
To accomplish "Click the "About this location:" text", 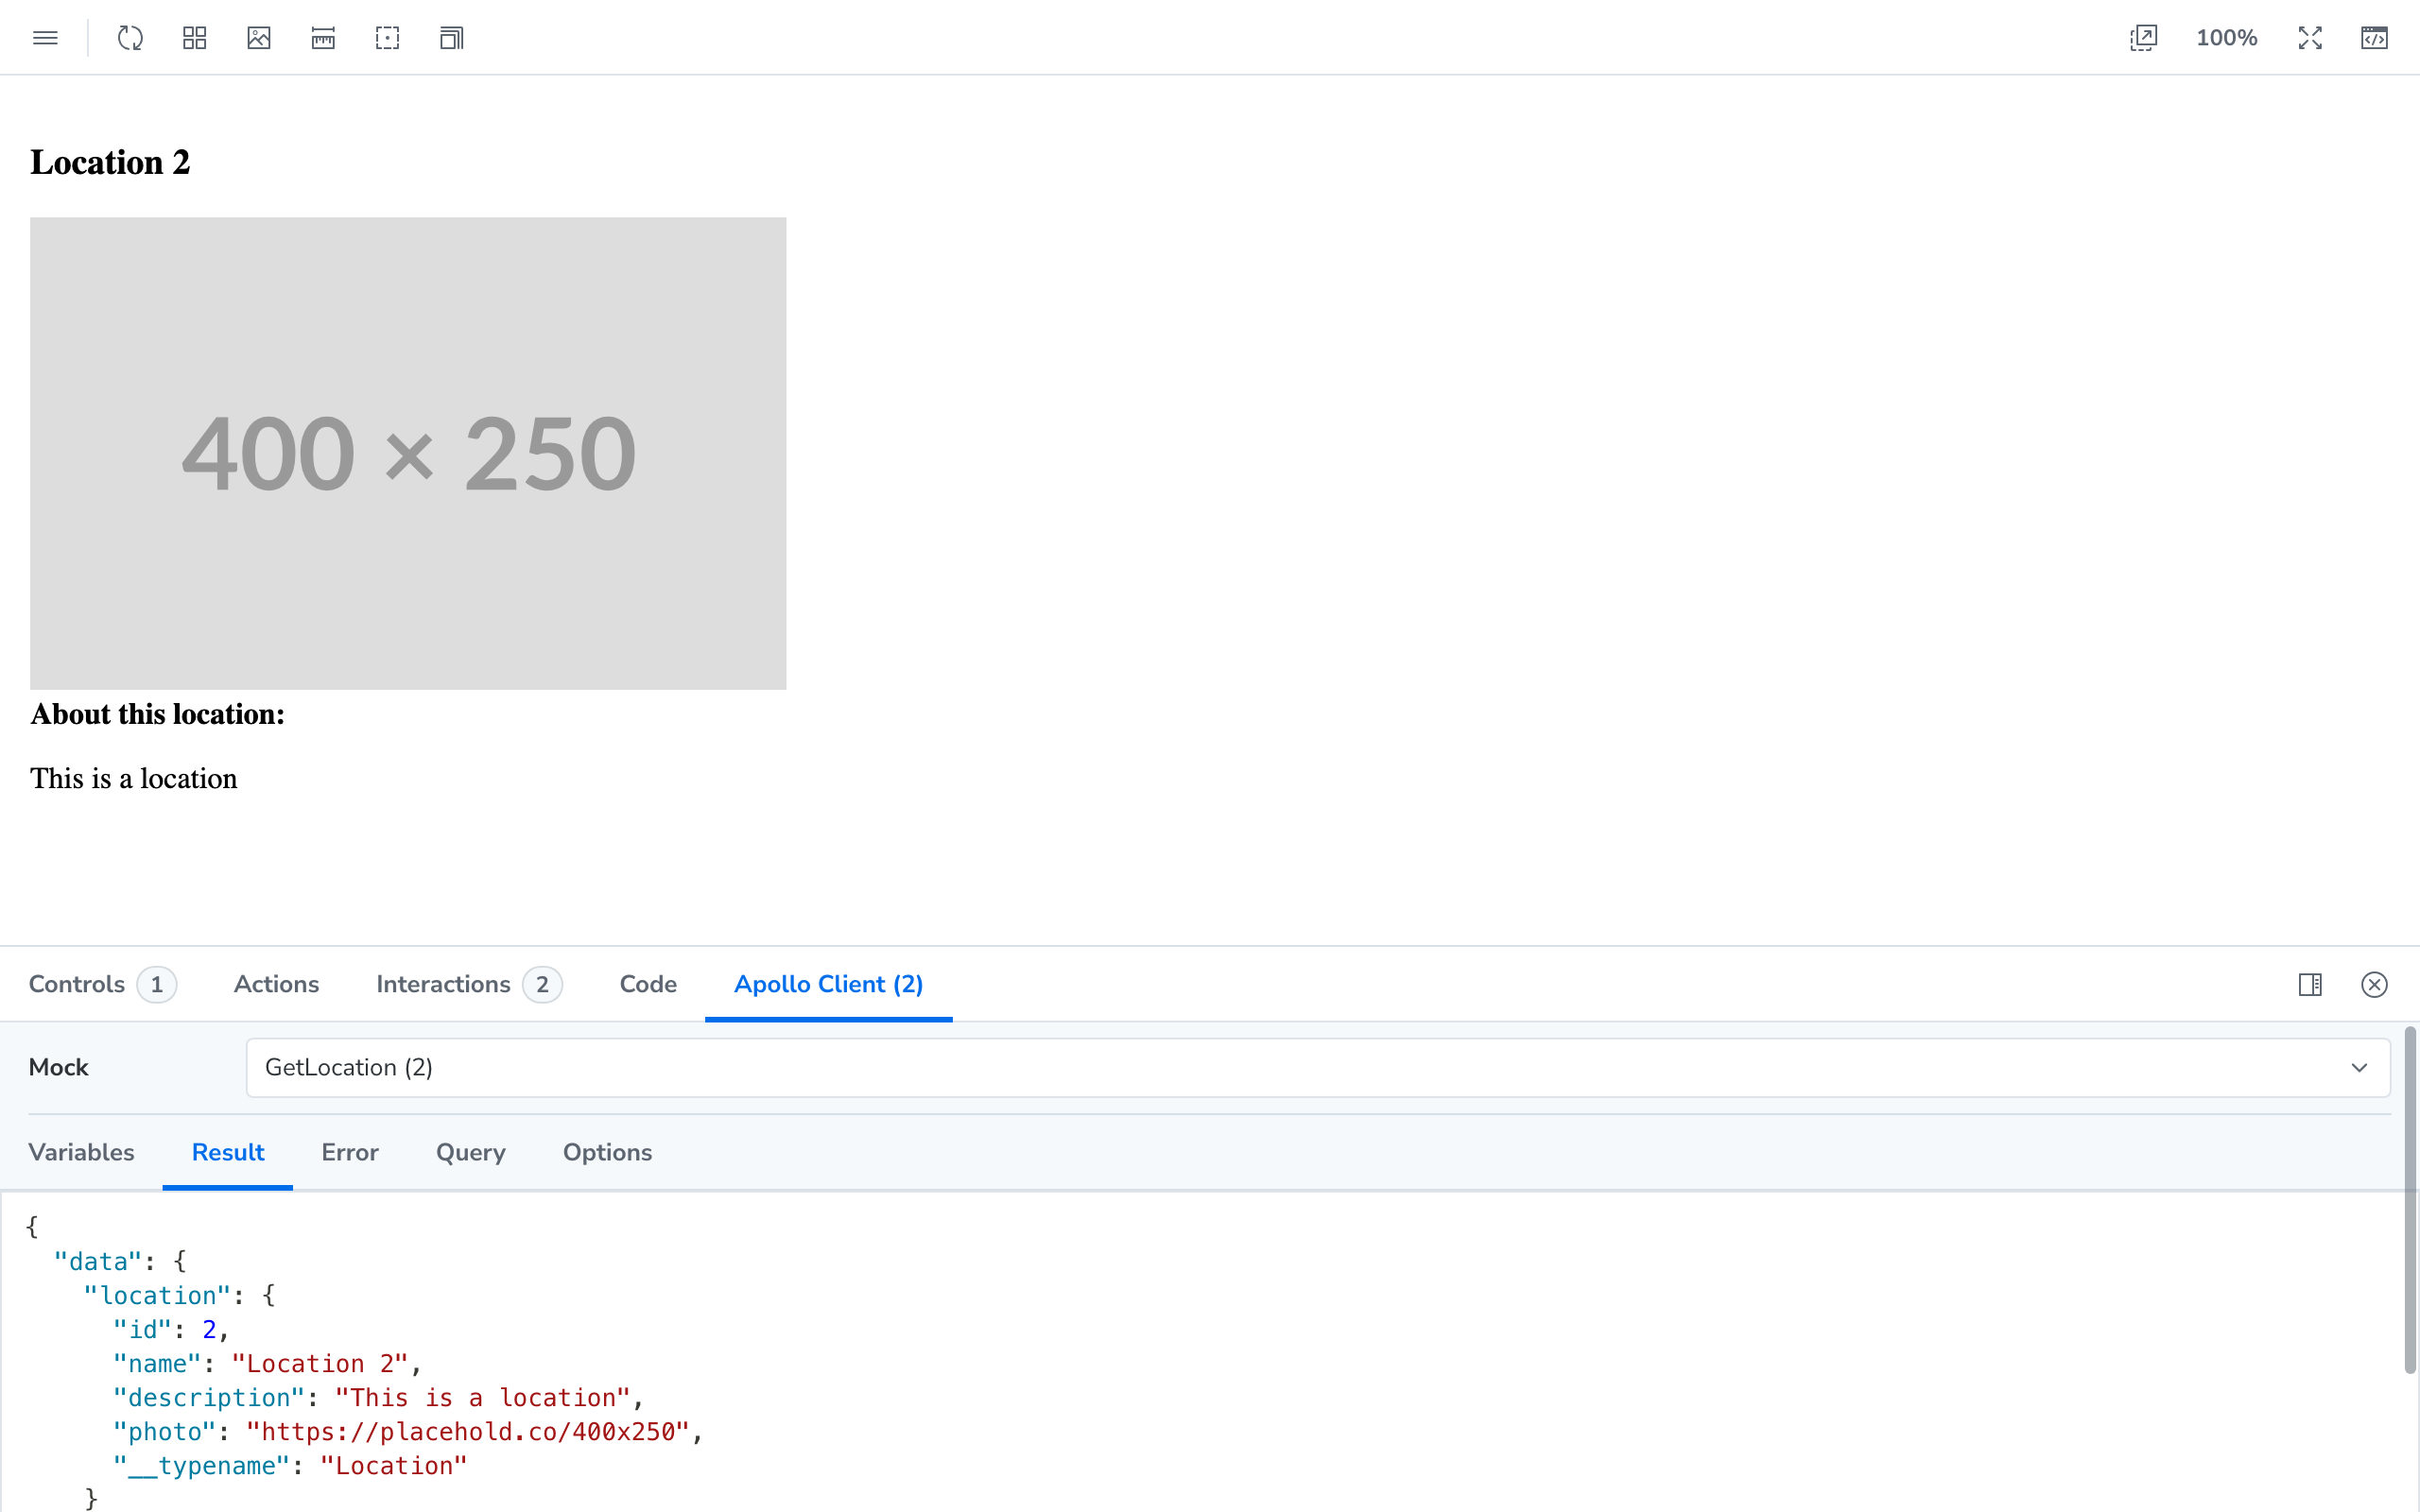I will (157, 714).
